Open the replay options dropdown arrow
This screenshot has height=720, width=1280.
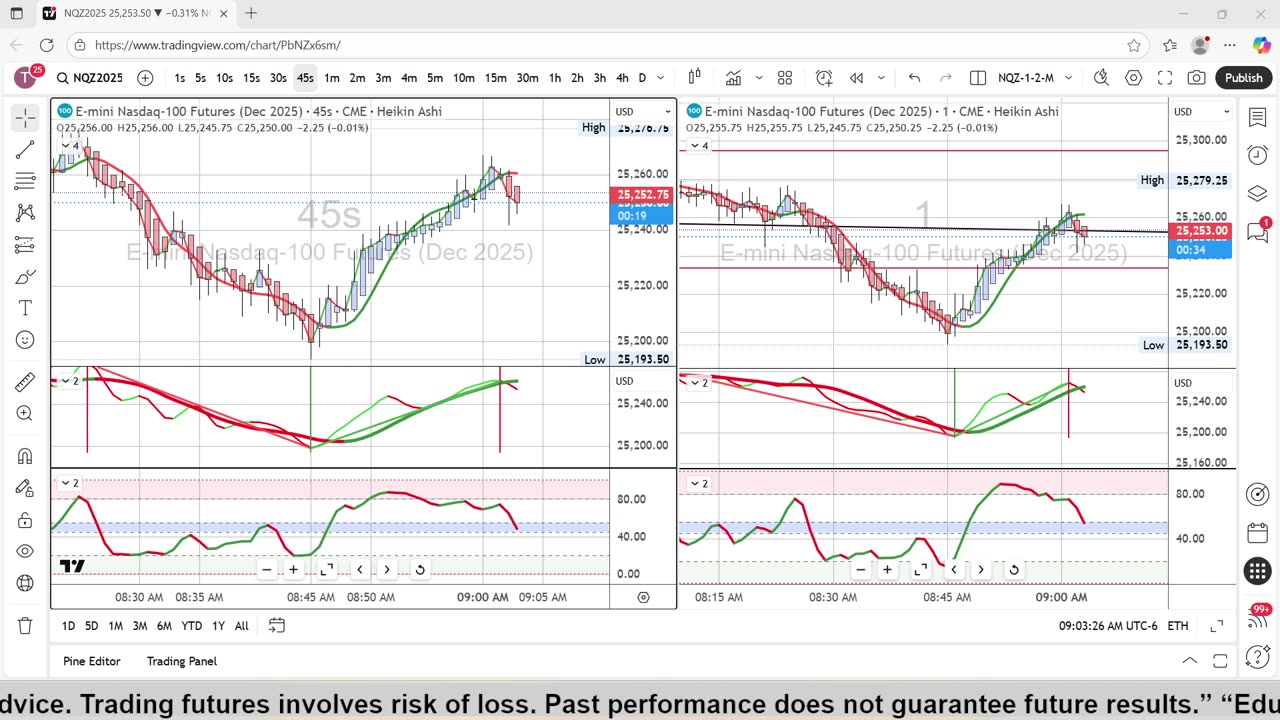(881, 78)
